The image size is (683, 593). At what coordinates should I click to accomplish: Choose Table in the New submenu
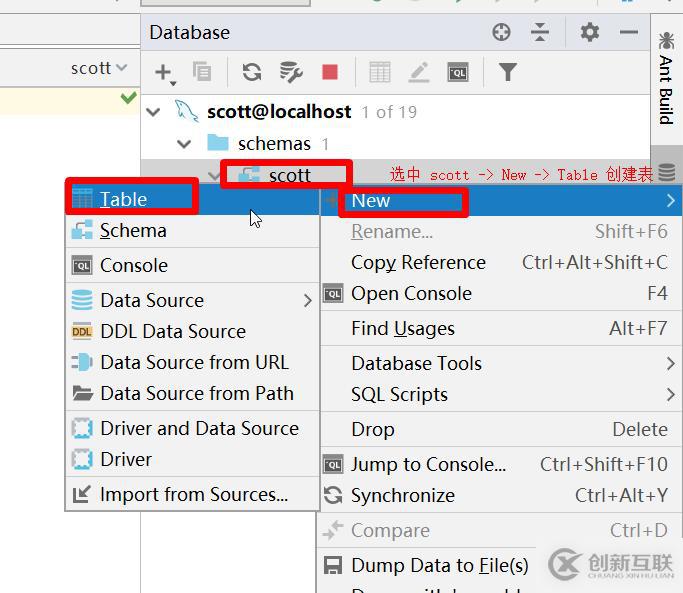pyautogui.click(x=193, y=199)
